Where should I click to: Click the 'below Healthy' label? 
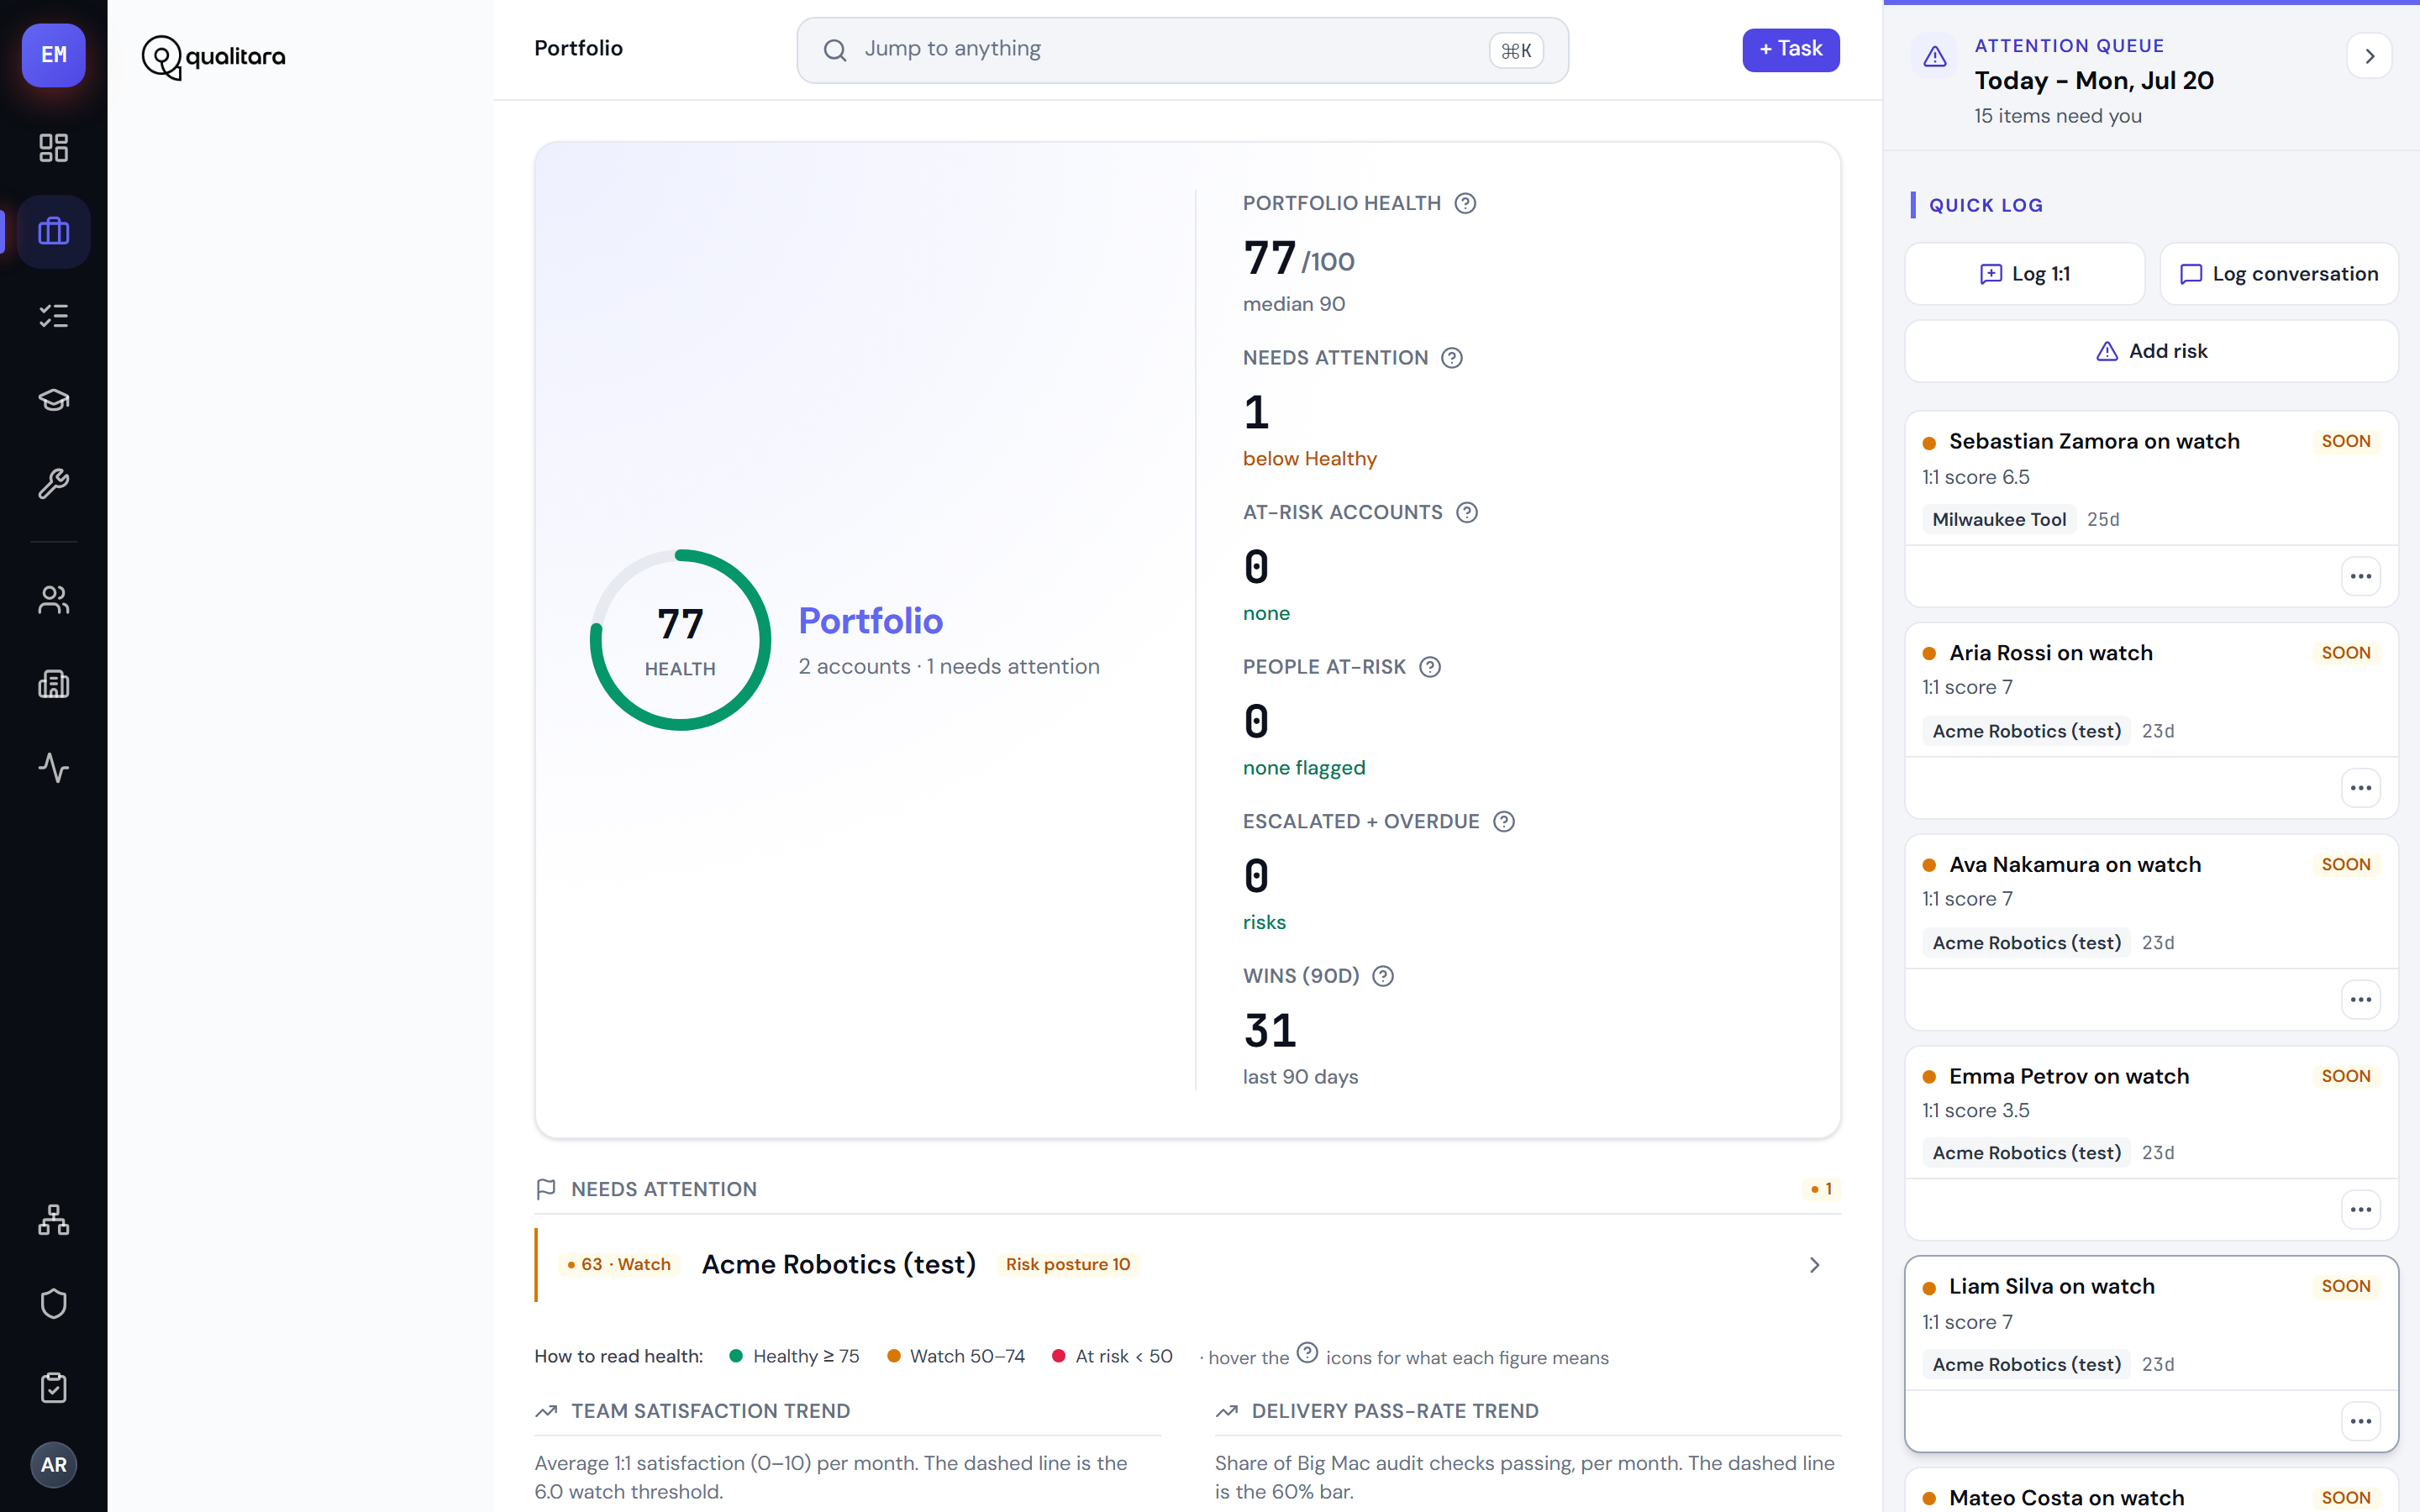click(x=1309, y=459)
